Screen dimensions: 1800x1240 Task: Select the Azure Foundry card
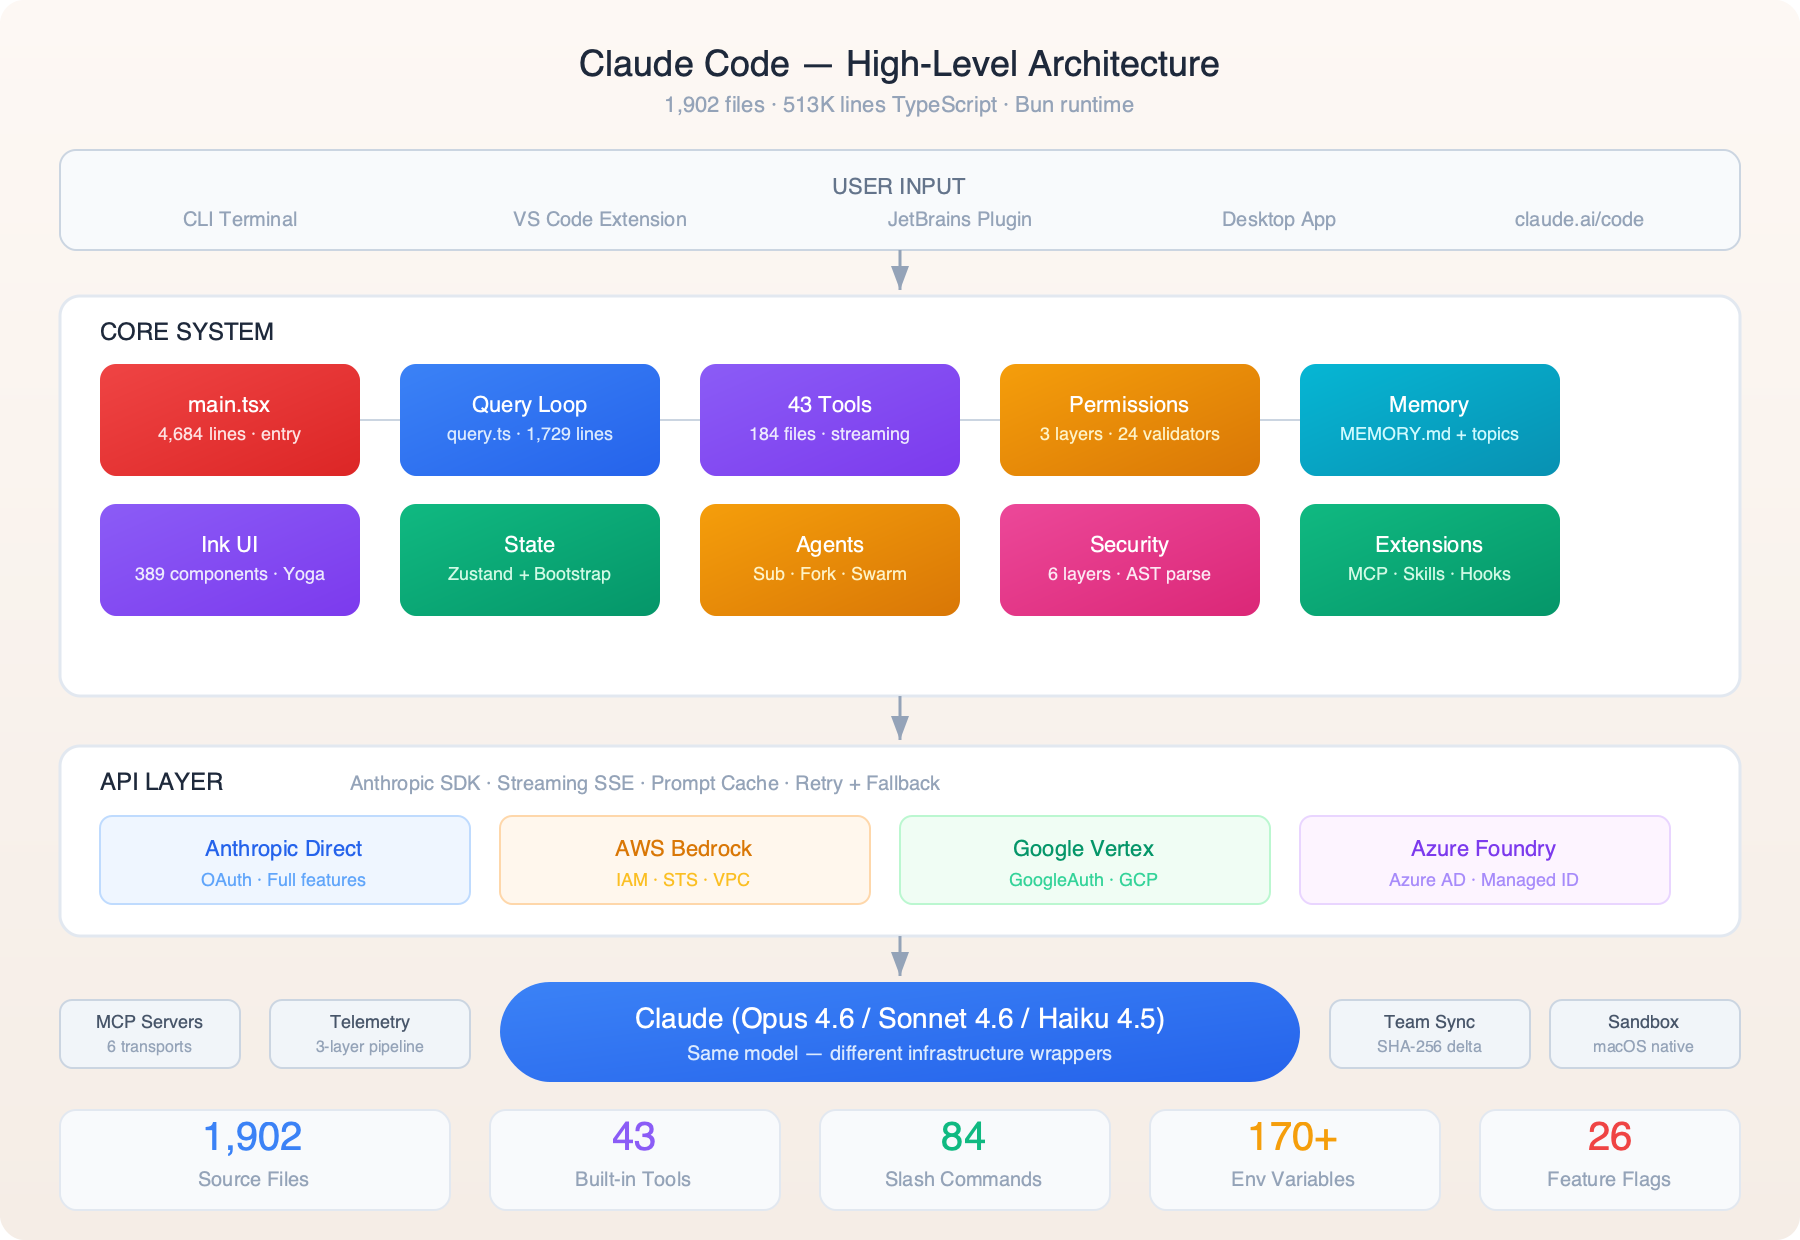tap(1484, 859)
